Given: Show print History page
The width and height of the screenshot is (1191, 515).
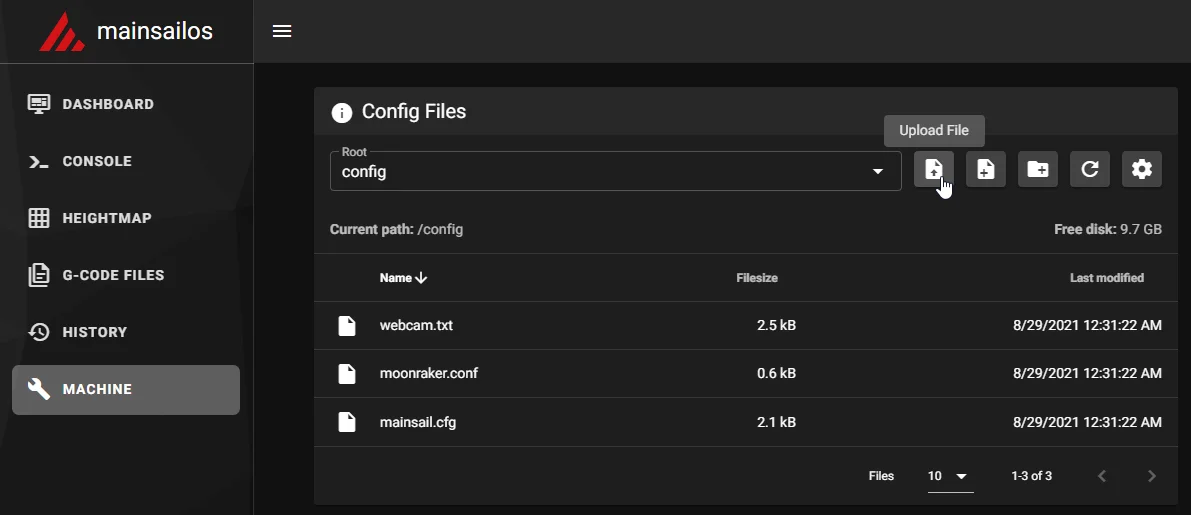Looking at the screenshot, I should point(95,332).
